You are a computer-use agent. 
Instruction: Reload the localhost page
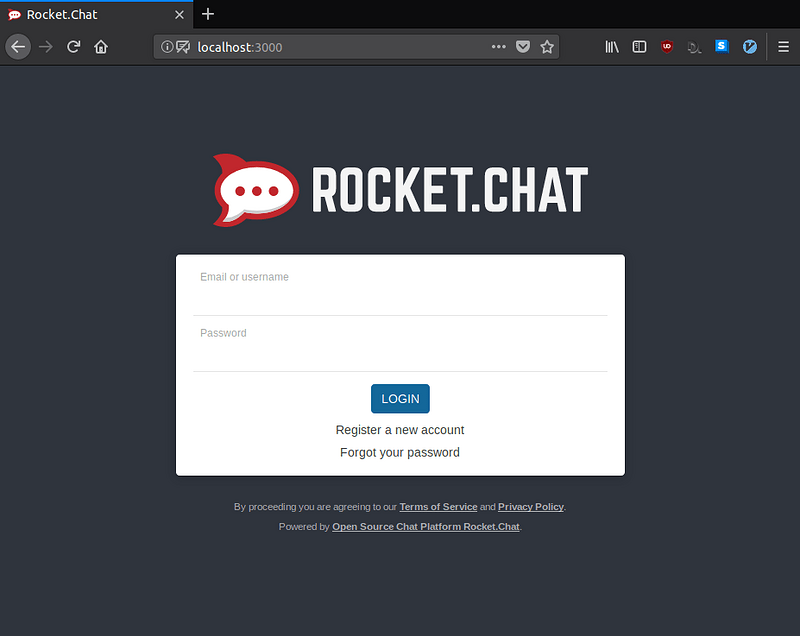(73, 47)
